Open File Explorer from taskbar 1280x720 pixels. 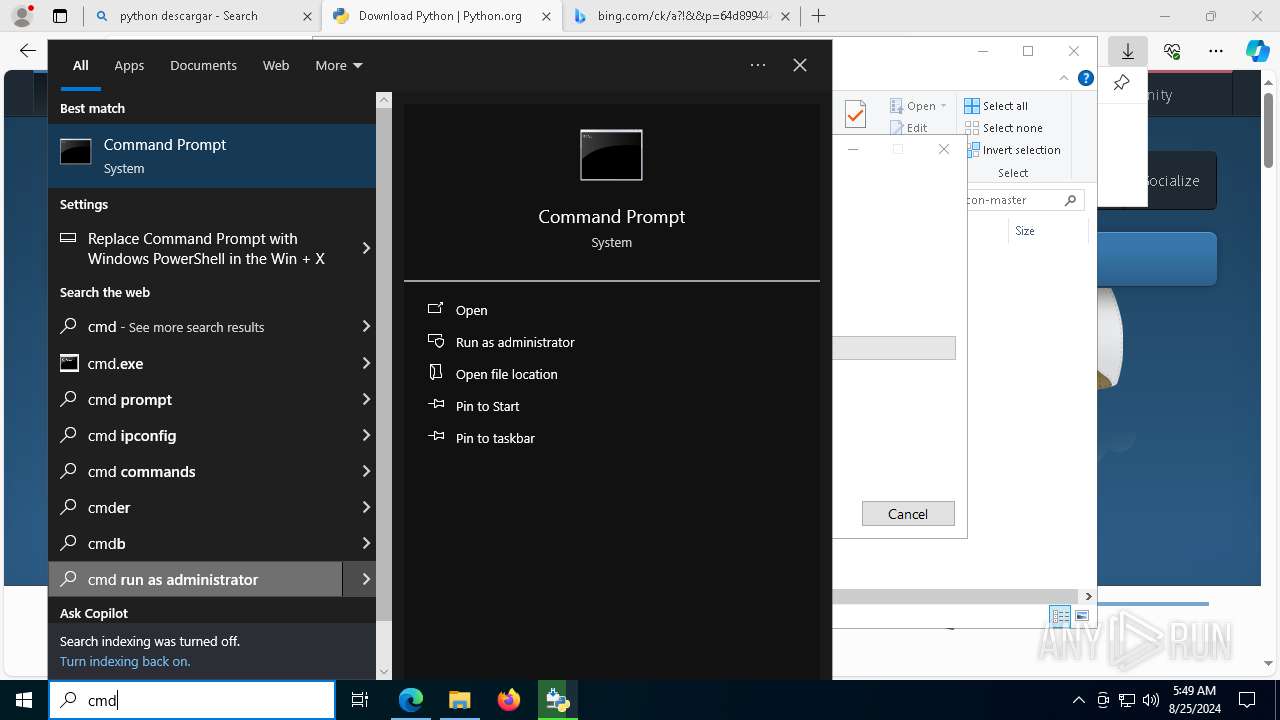coord(459,700)
